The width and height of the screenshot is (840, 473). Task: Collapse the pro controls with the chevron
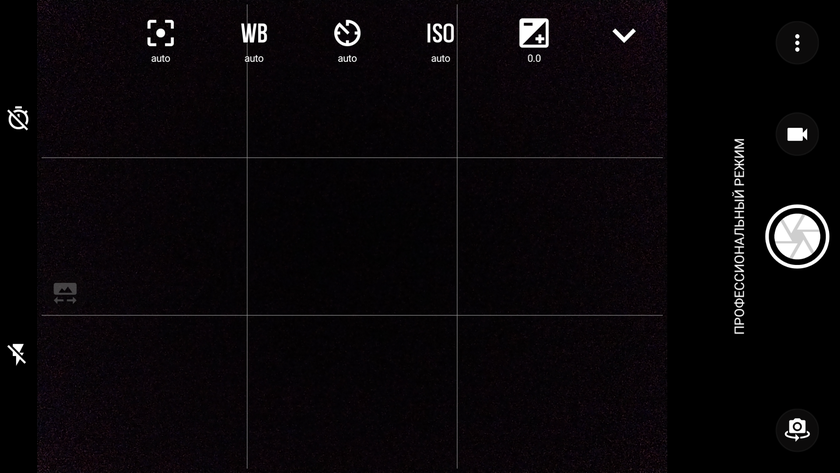pyautogui.click(x=624, y=35)
